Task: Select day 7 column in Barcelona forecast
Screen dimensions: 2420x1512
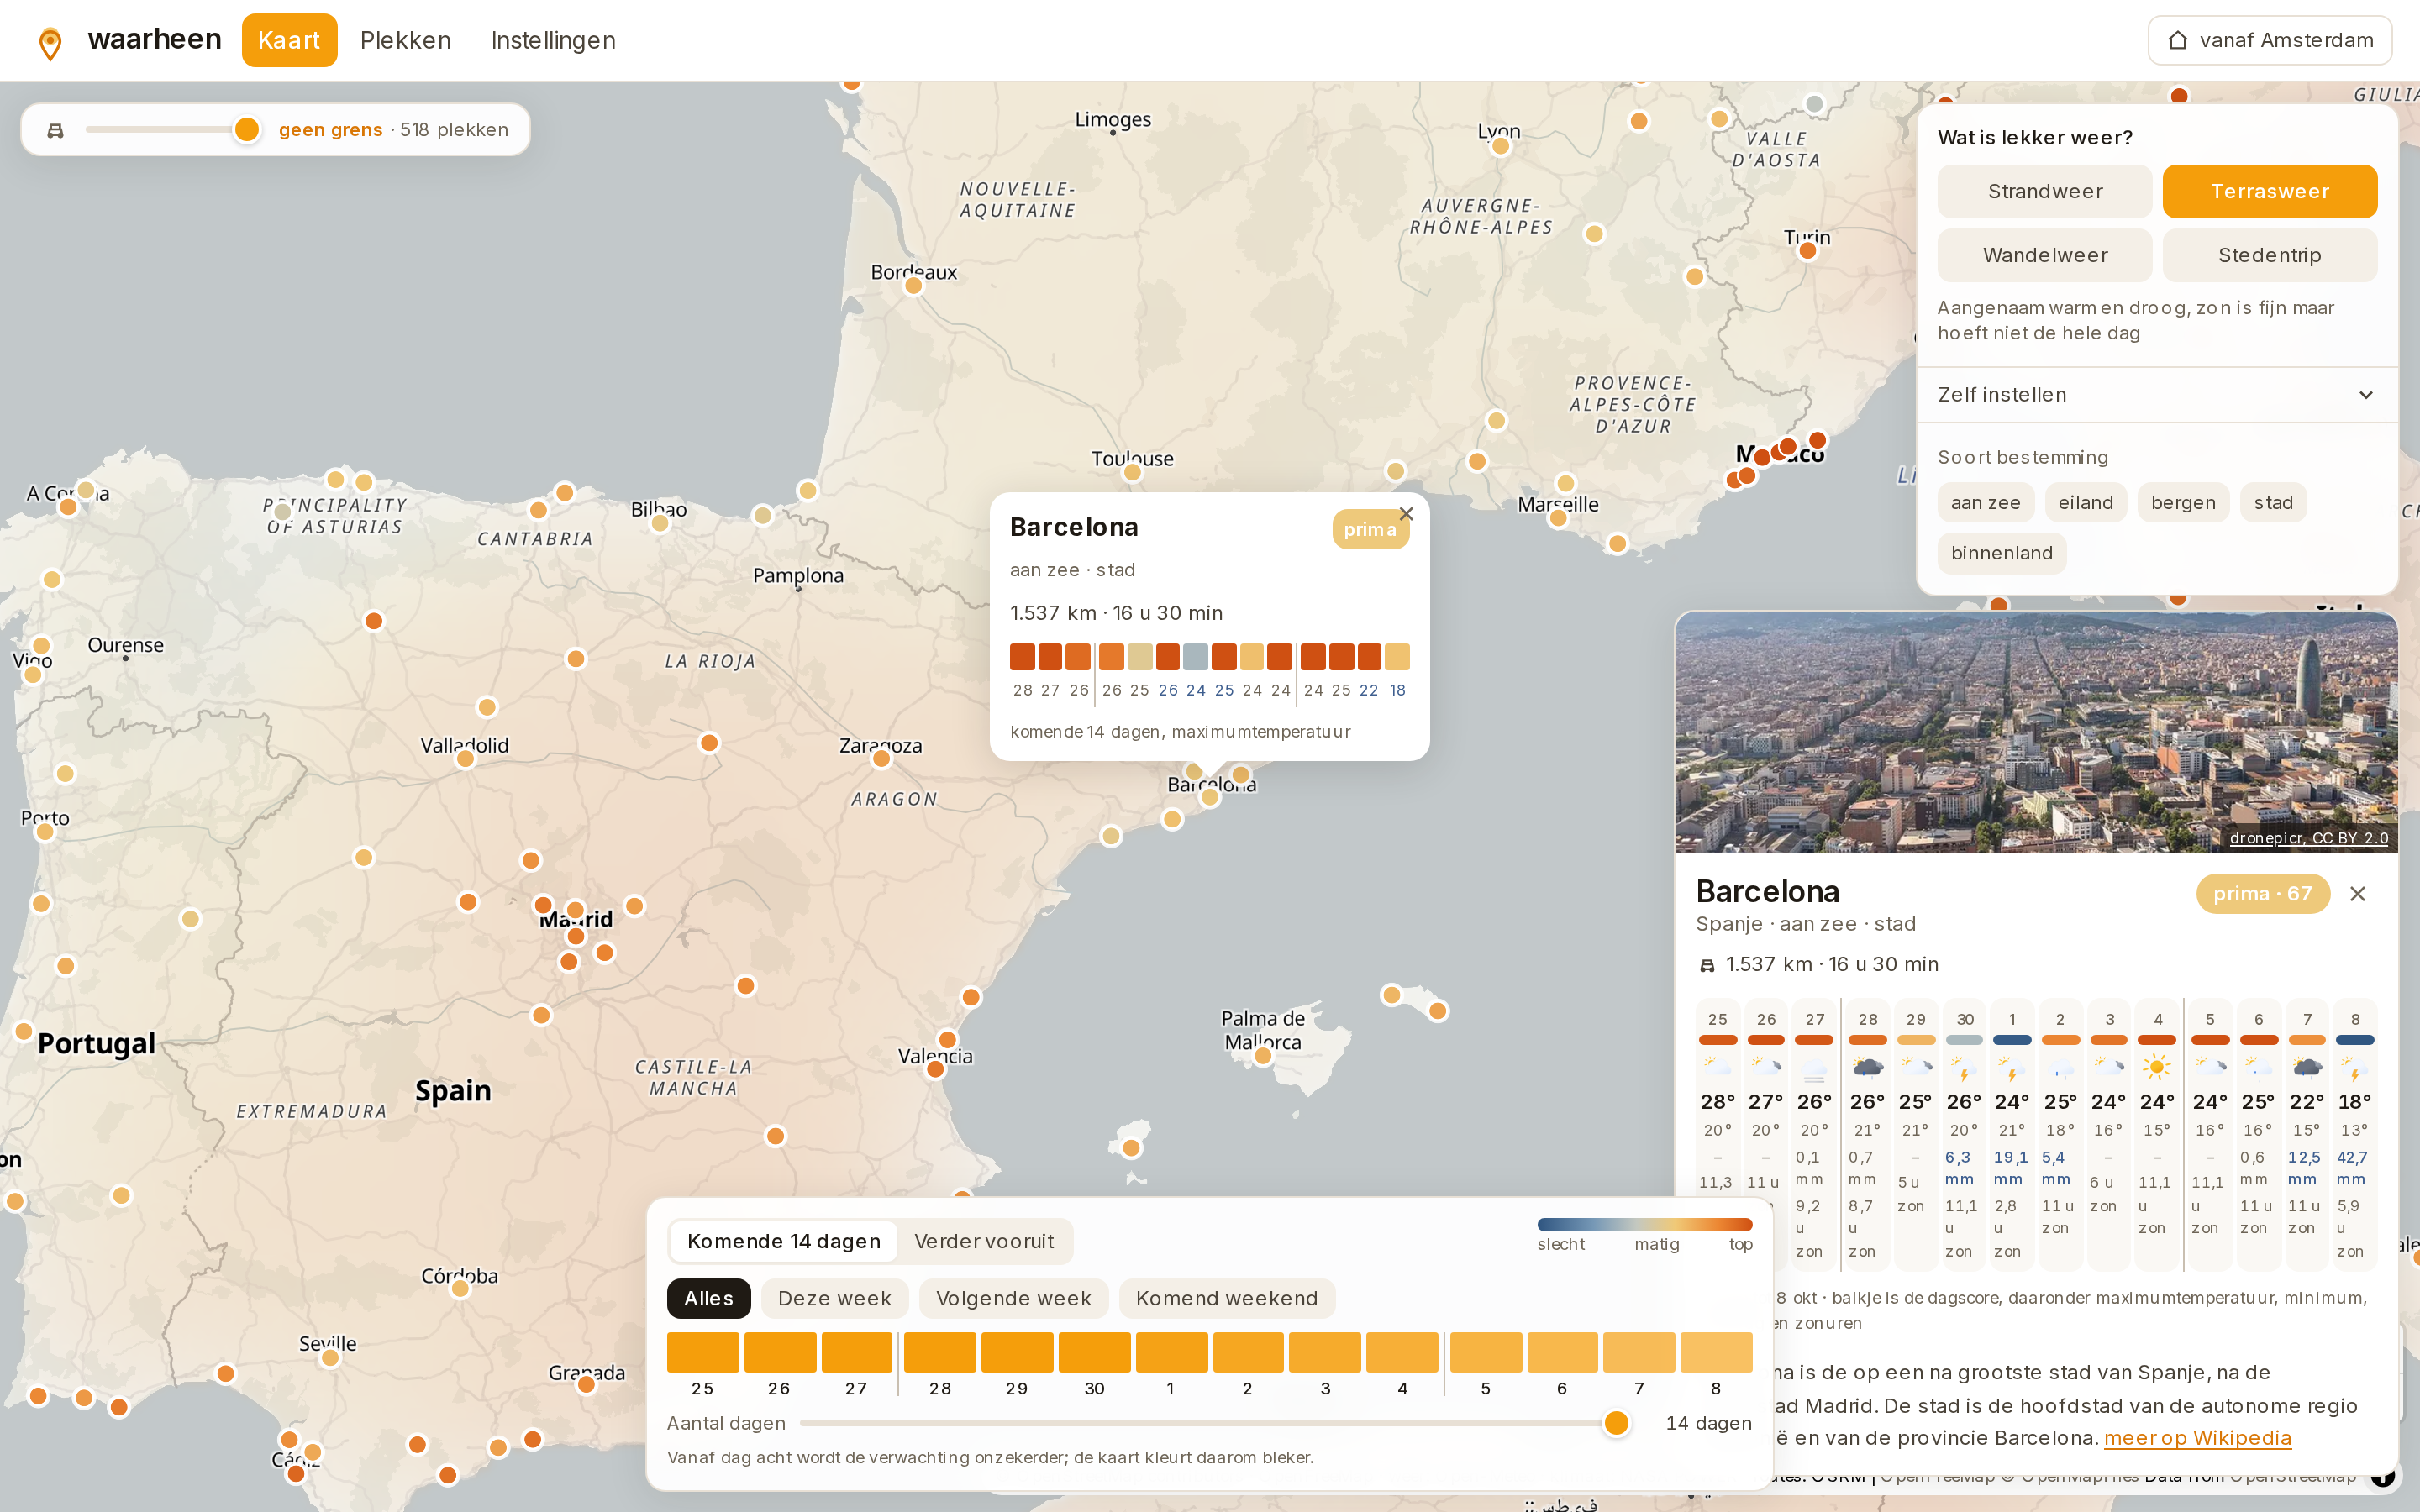Action: click(2307, 1135)
